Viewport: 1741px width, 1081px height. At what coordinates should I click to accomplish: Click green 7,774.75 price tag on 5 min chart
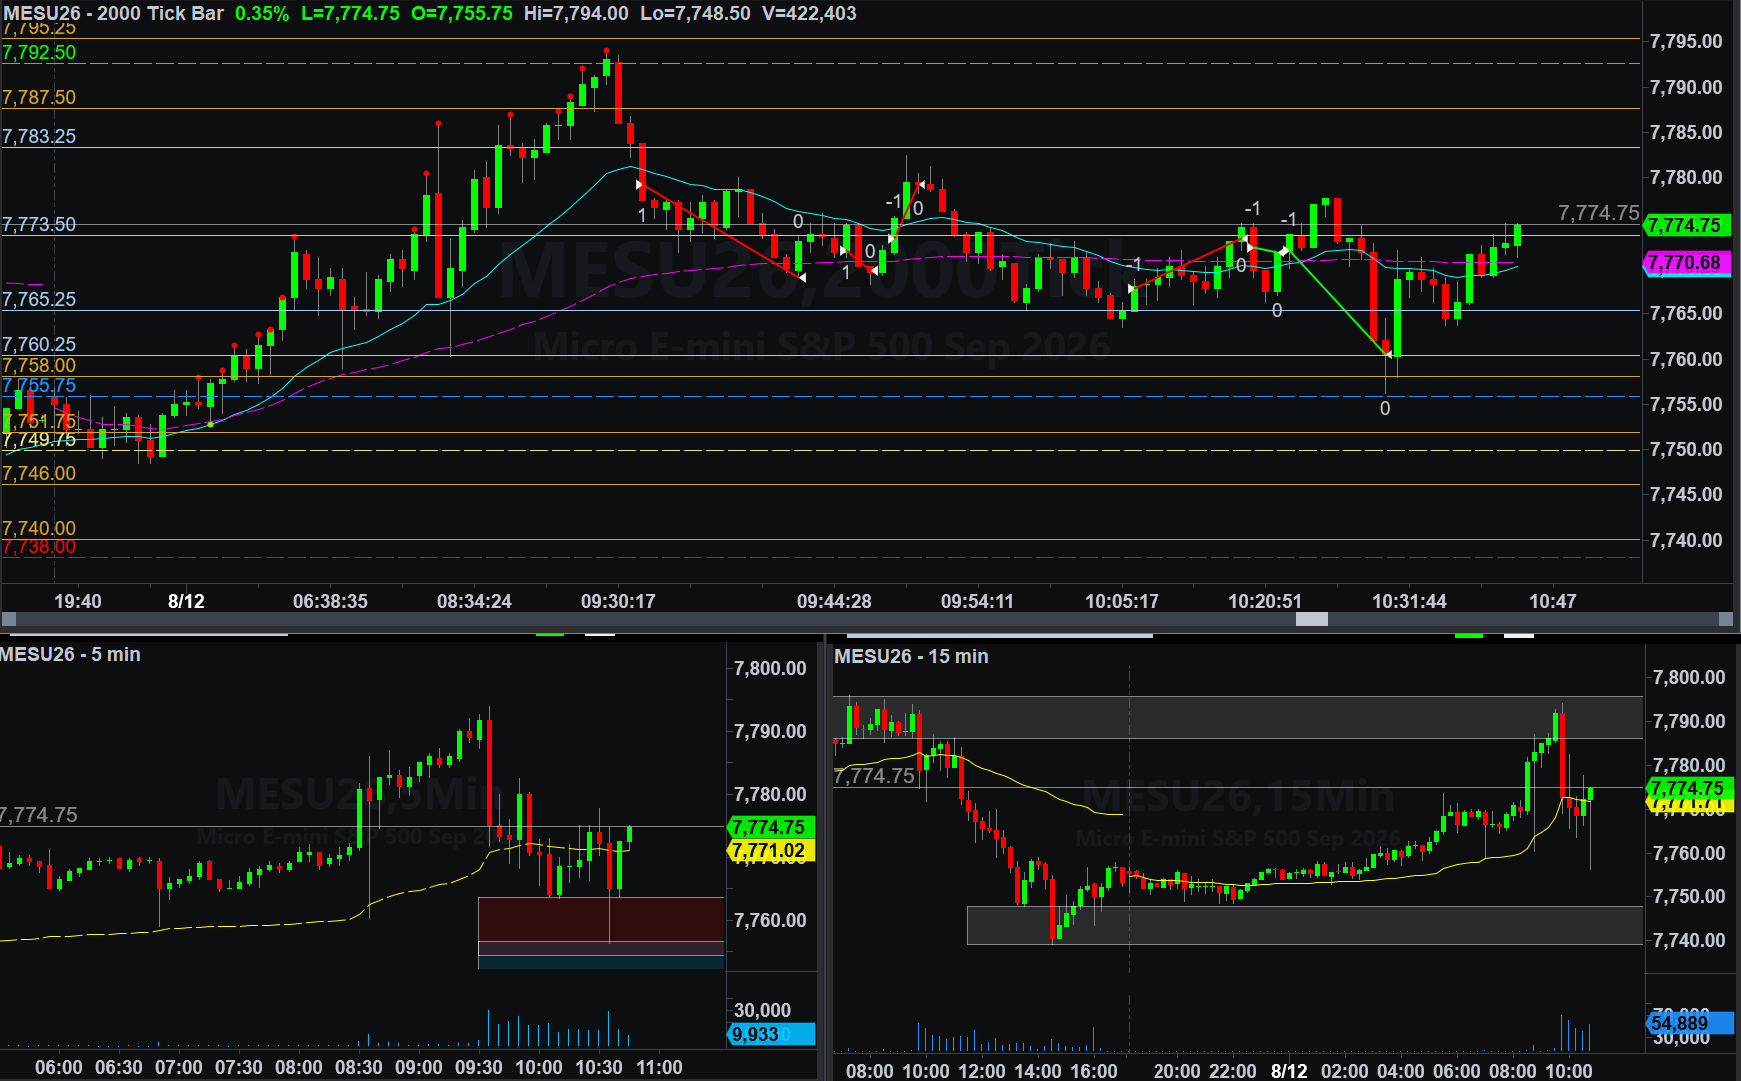pos(769,827)
